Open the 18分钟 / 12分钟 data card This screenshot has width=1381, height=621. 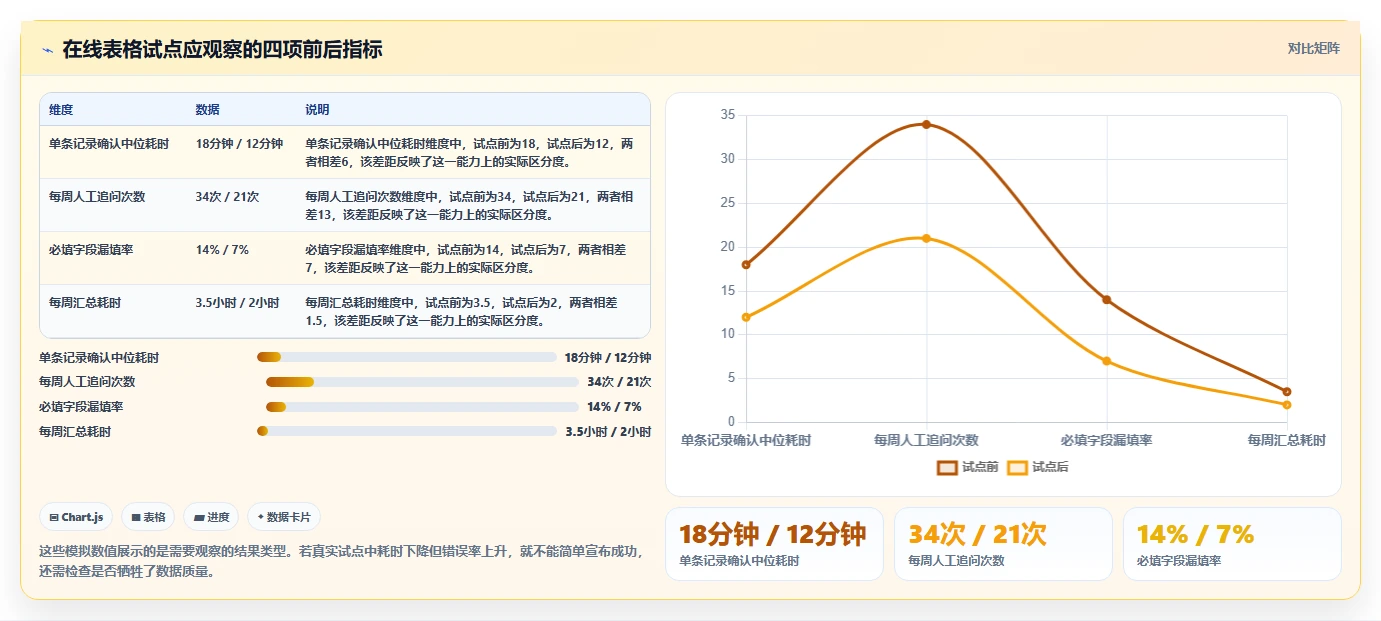[x=774, y=544]
